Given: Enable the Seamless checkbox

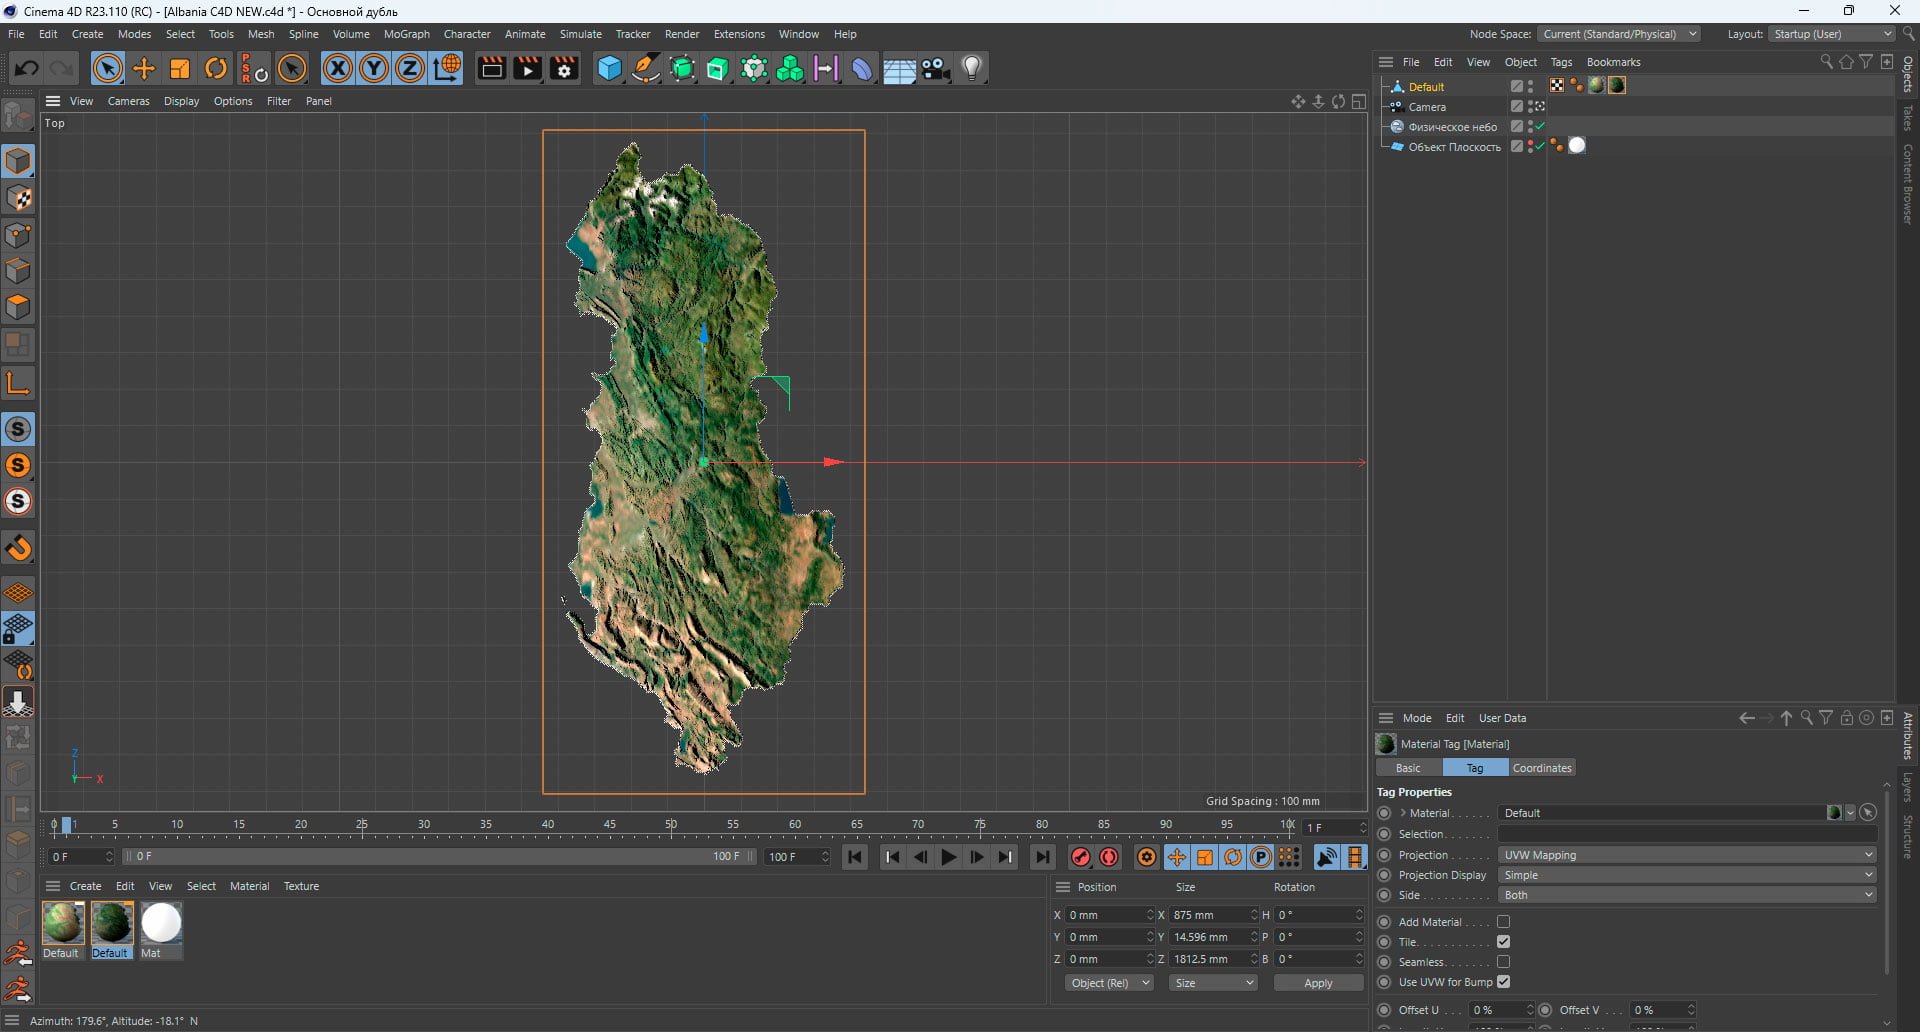Looking at the screenshot, I should point(1503,962).
